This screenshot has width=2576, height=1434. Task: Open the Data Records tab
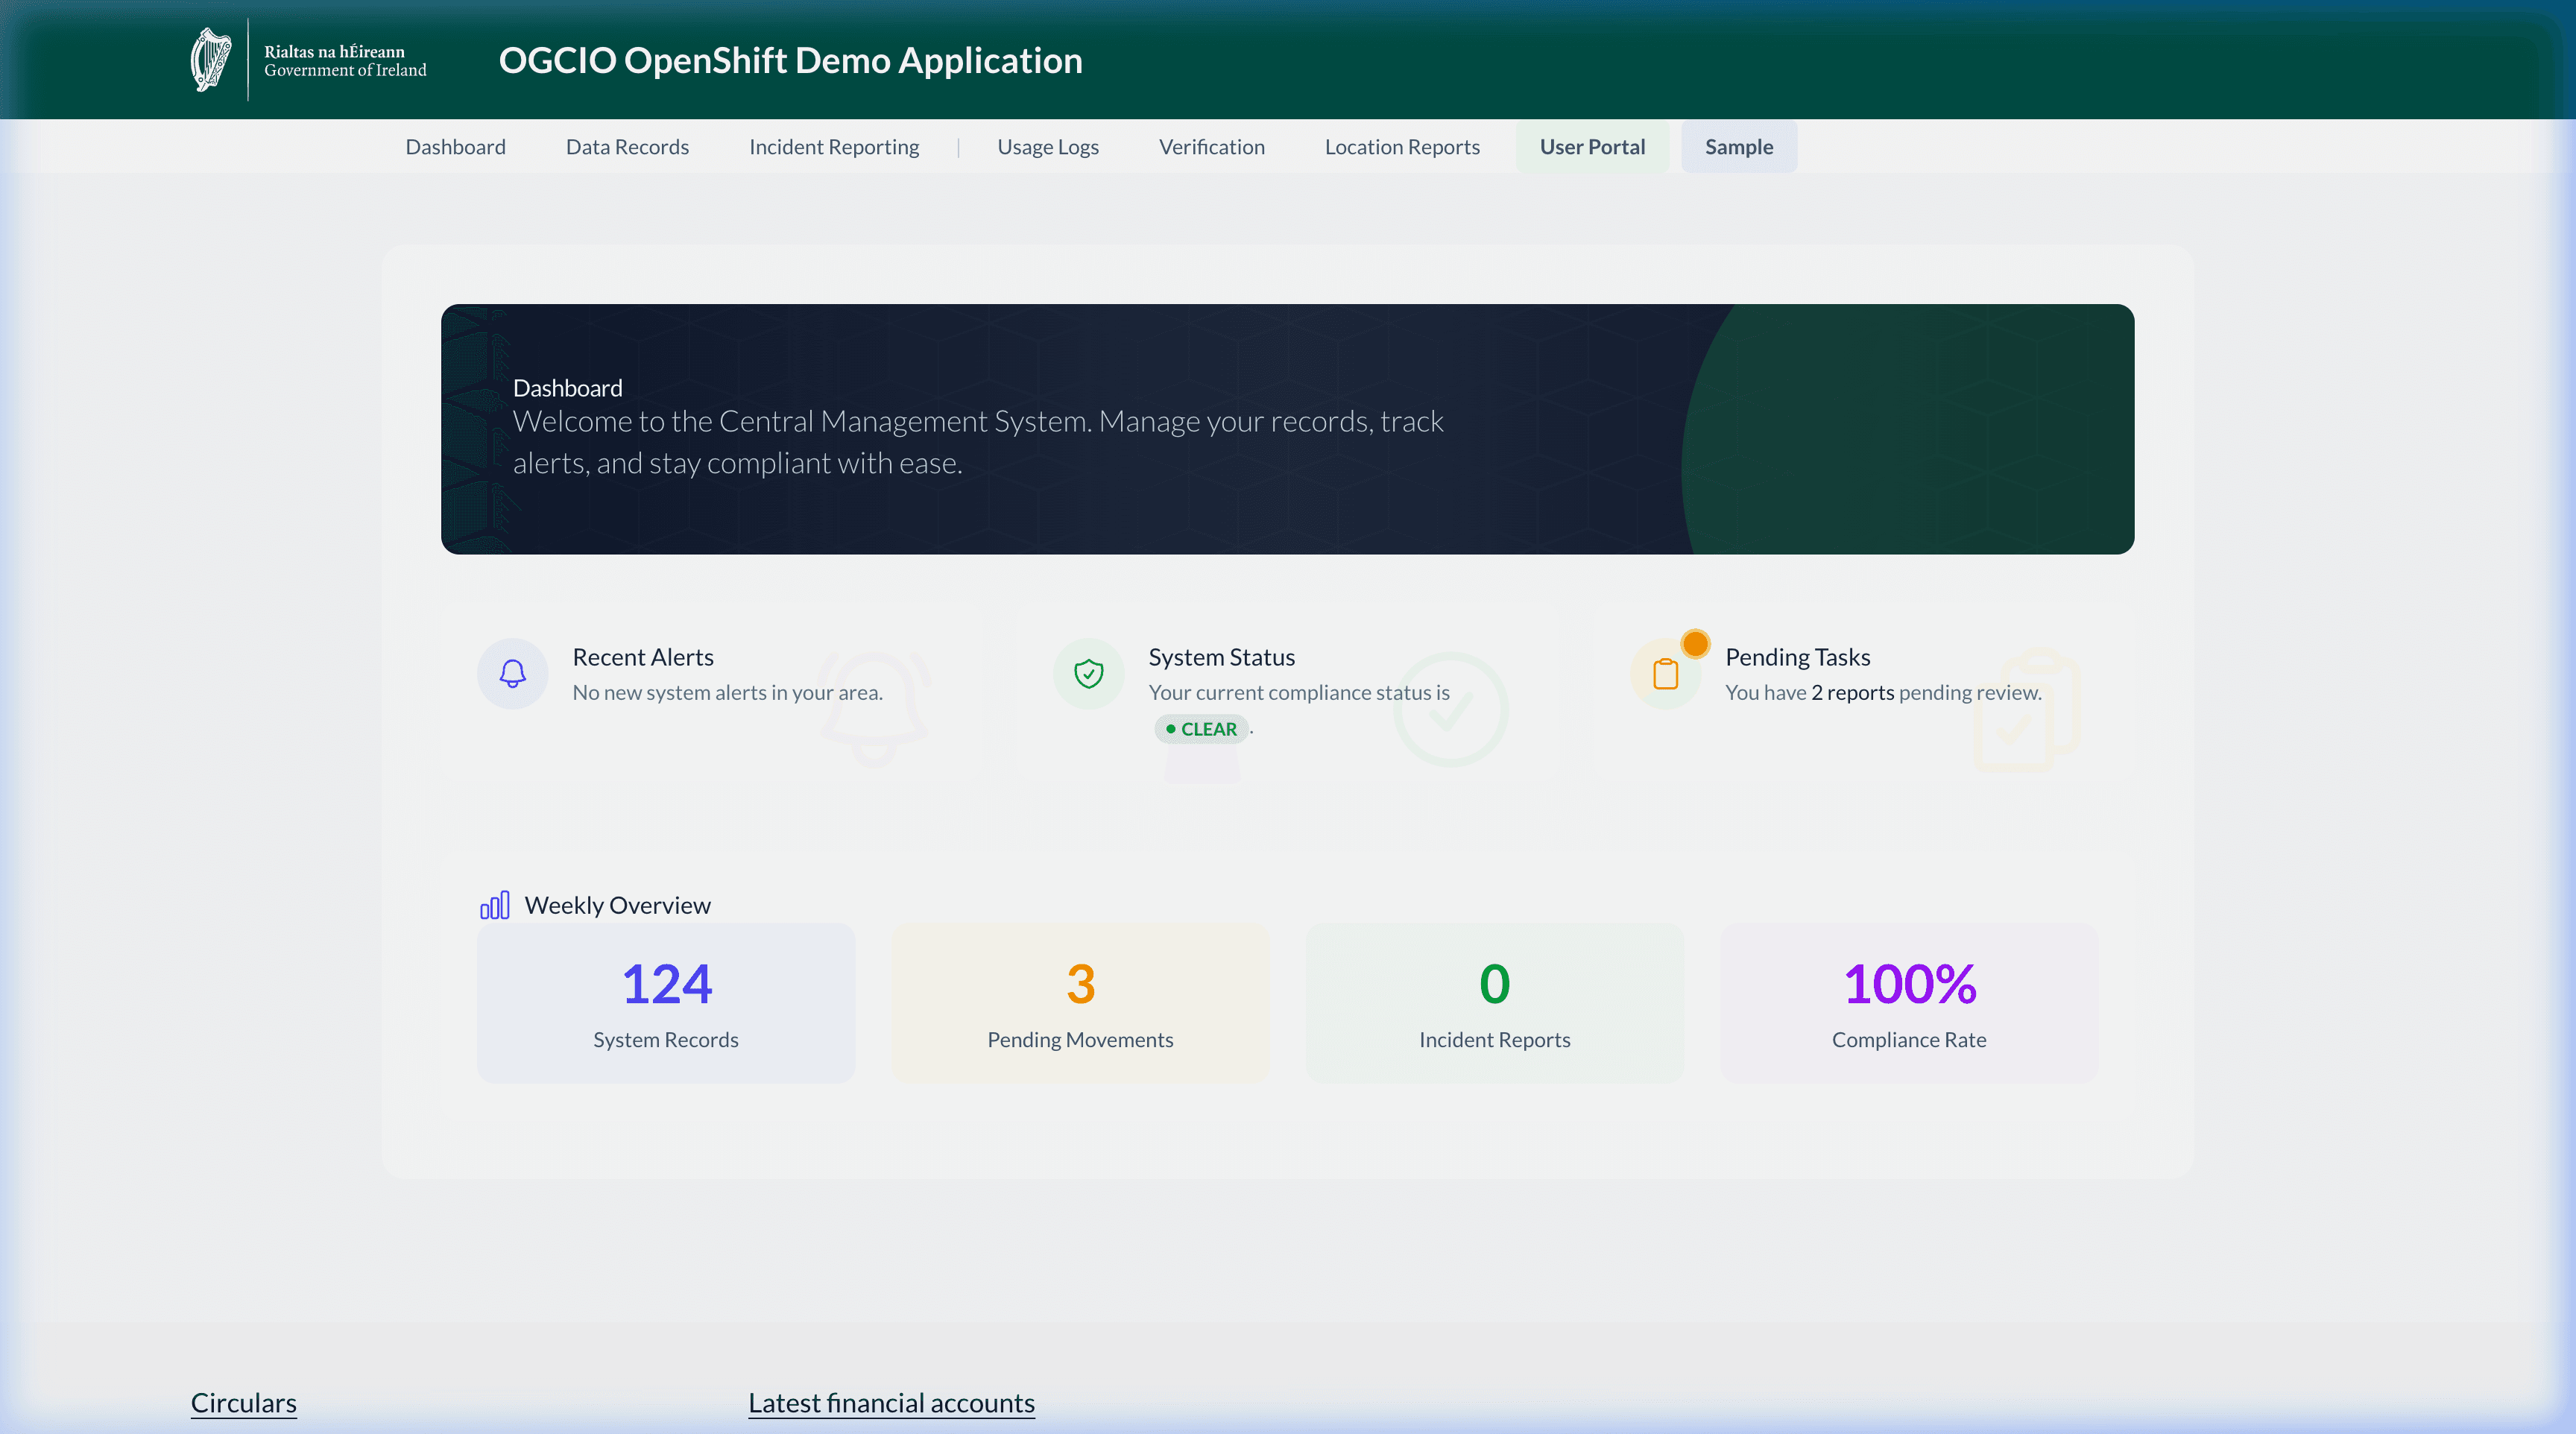point(627,146)
